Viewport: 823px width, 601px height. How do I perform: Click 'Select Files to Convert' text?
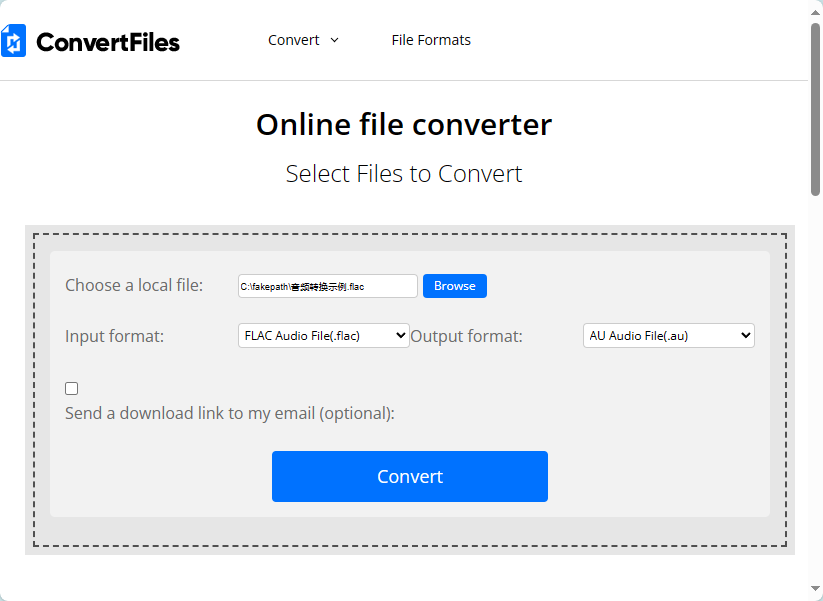pyautogui.click(x=404, y=173)
